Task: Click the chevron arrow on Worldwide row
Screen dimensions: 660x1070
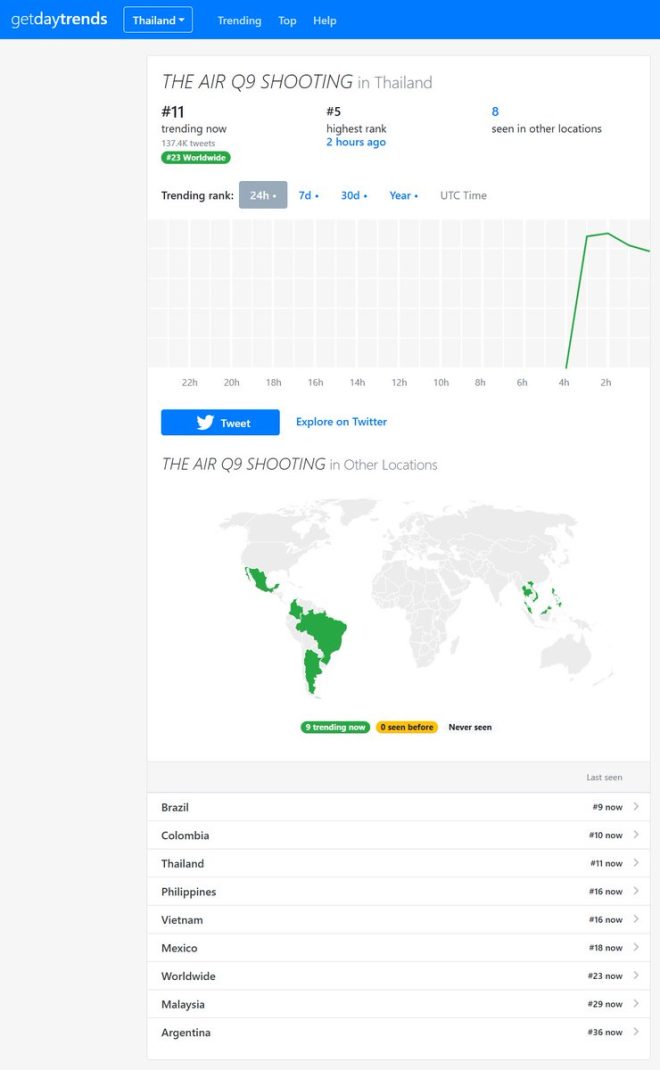Action: 636,975
